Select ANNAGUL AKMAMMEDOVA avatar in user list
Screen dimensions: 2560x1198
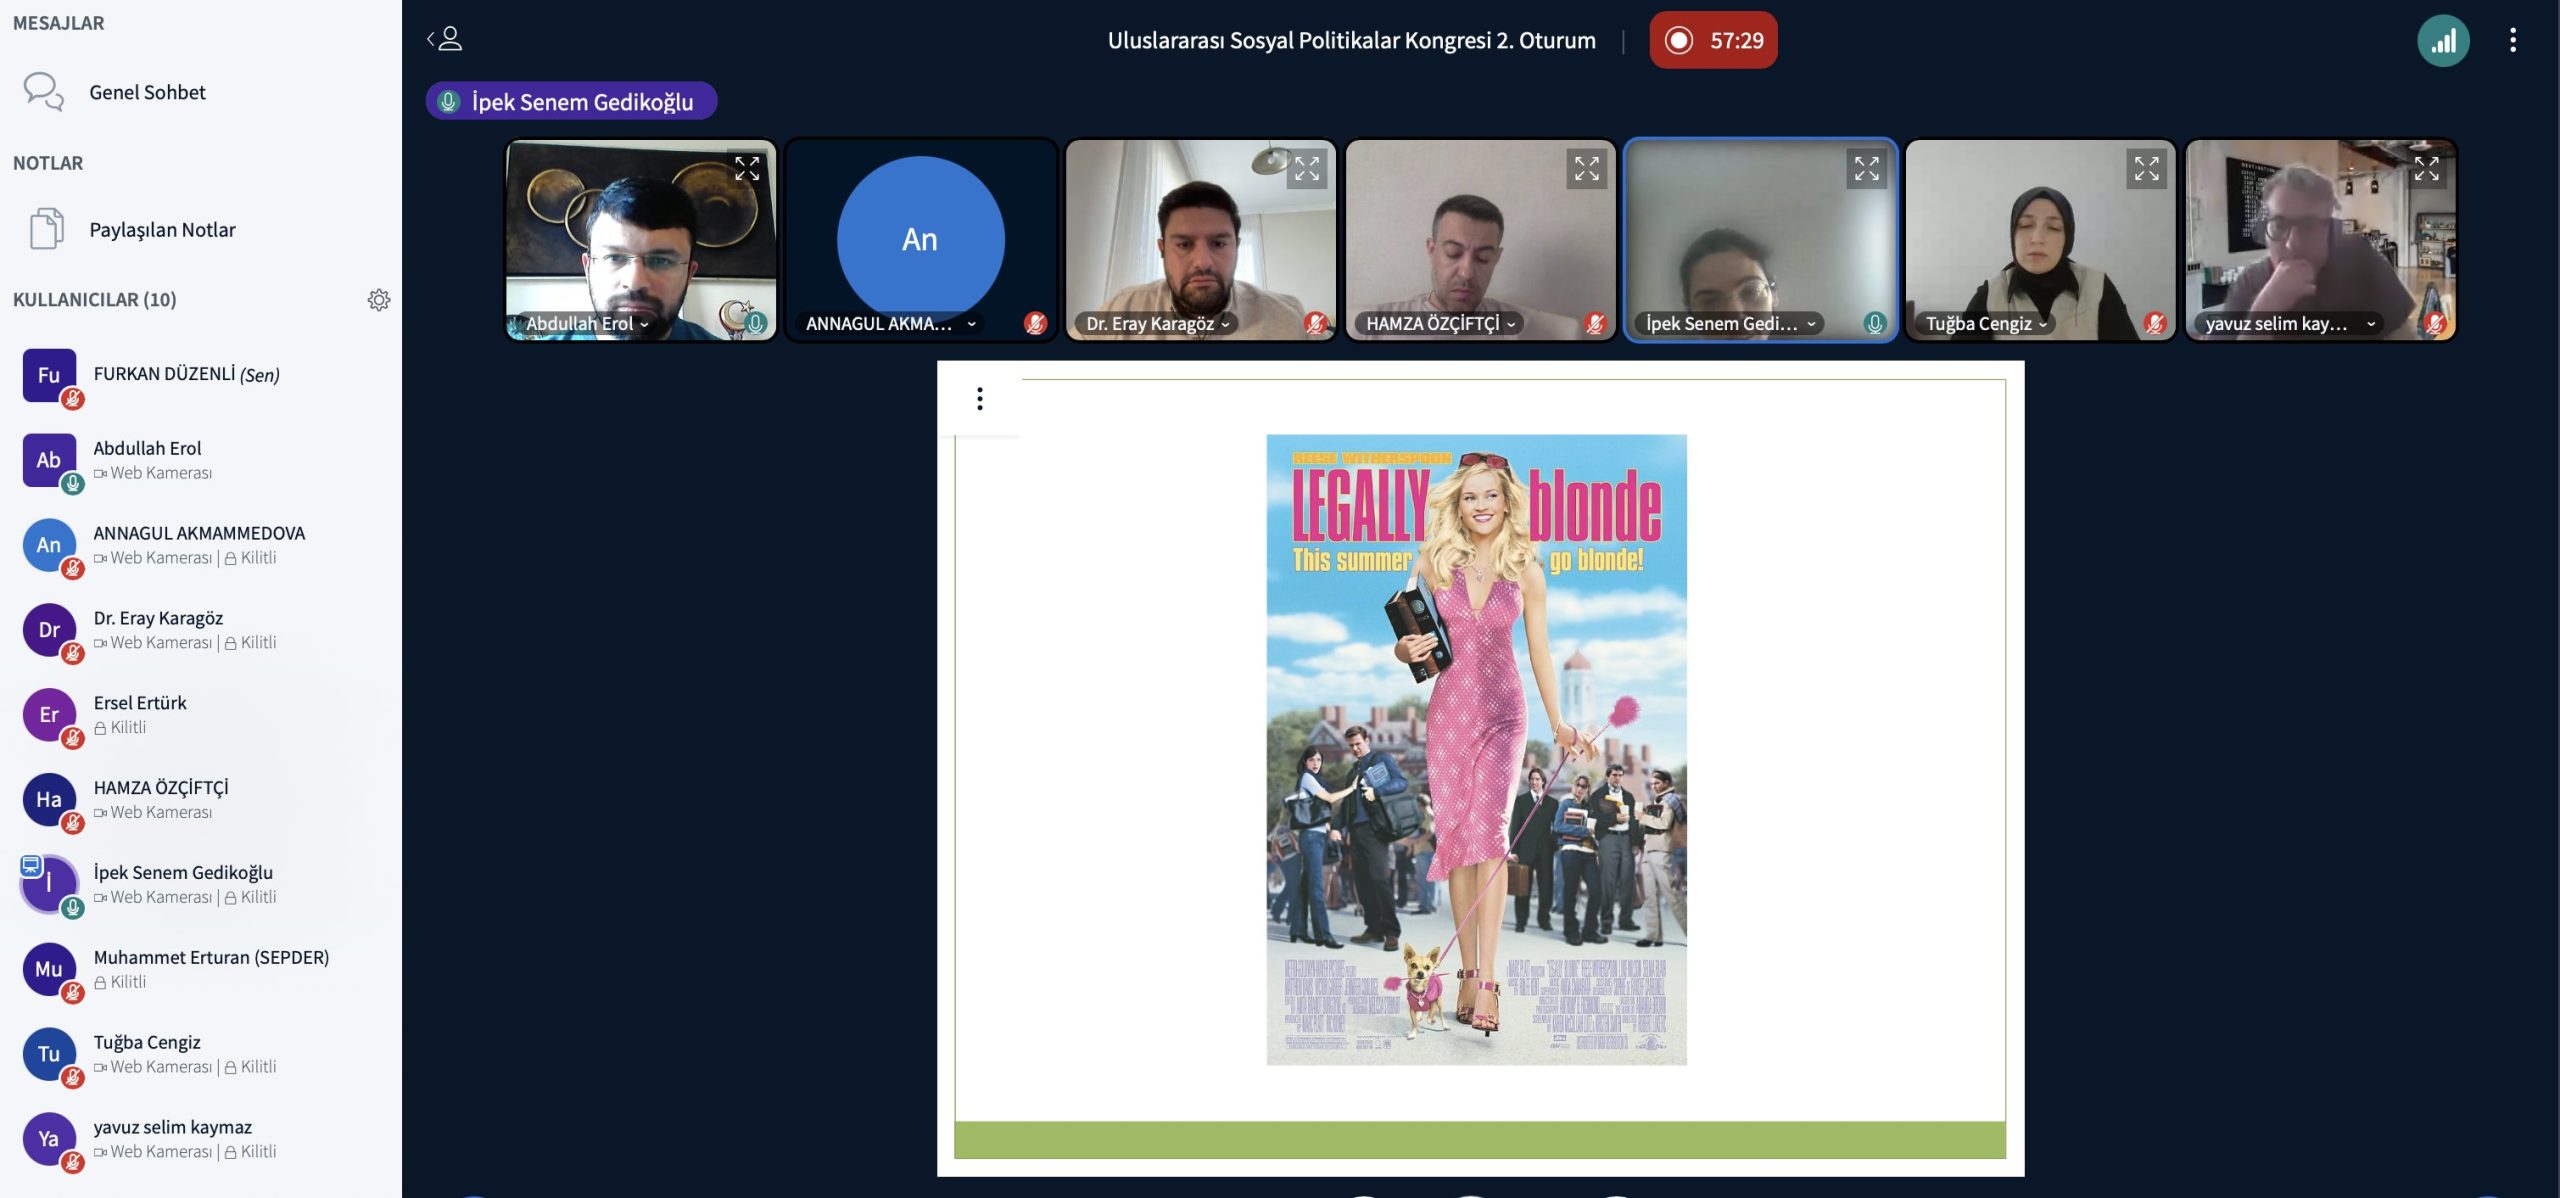49,545
